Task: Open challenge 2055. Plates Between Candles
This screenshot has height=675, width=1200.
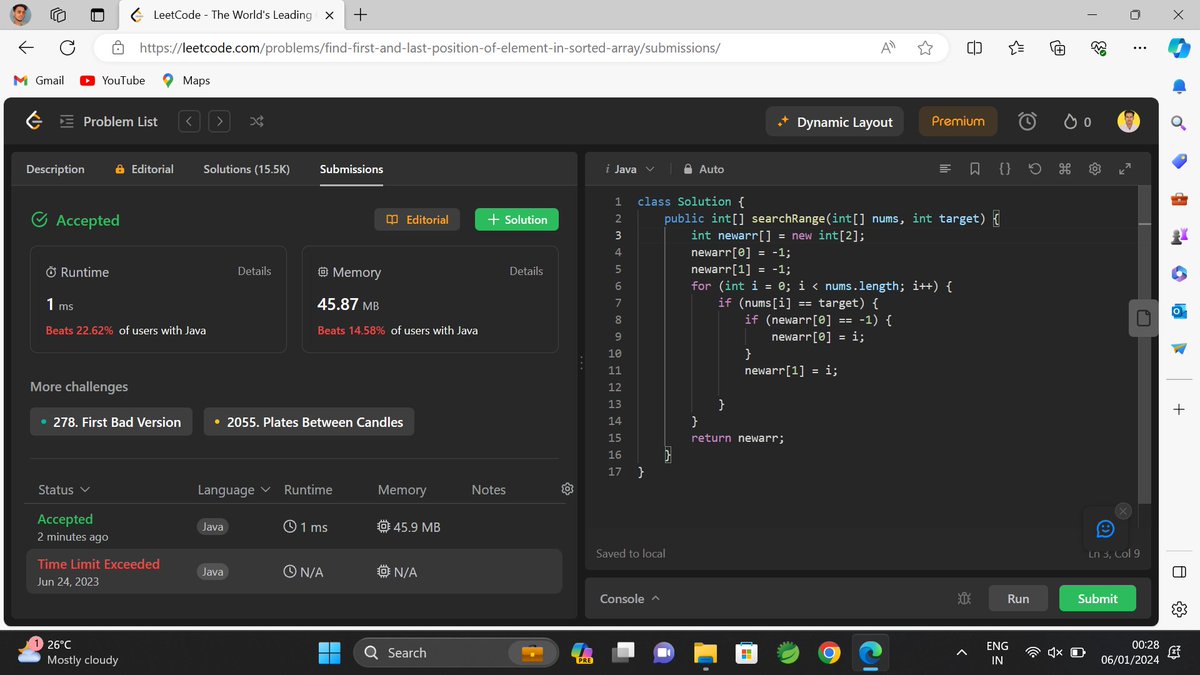Action: tap(309, 422)
